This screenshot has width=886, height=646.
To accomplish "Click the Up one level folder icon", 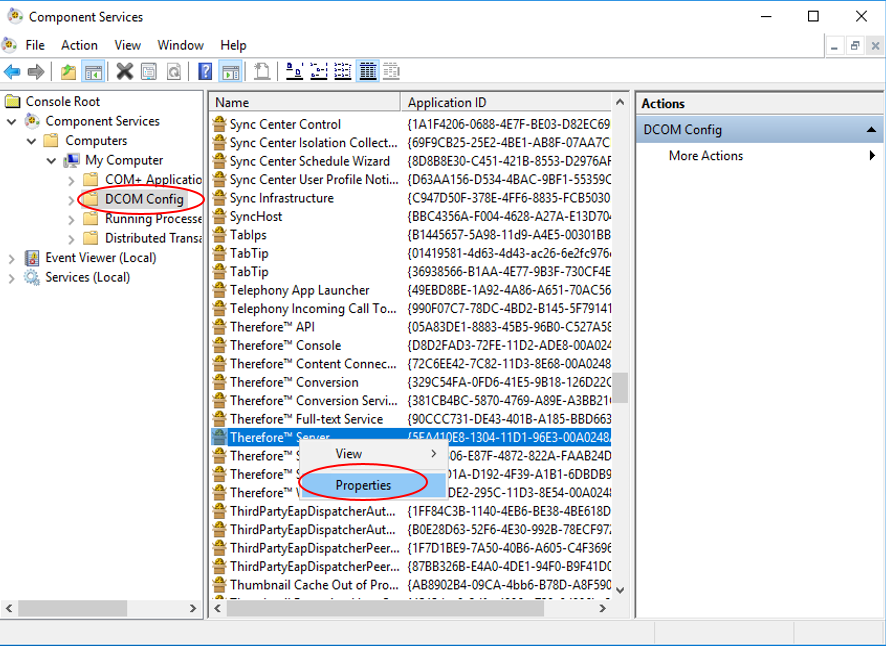I will tap(67, 71).
